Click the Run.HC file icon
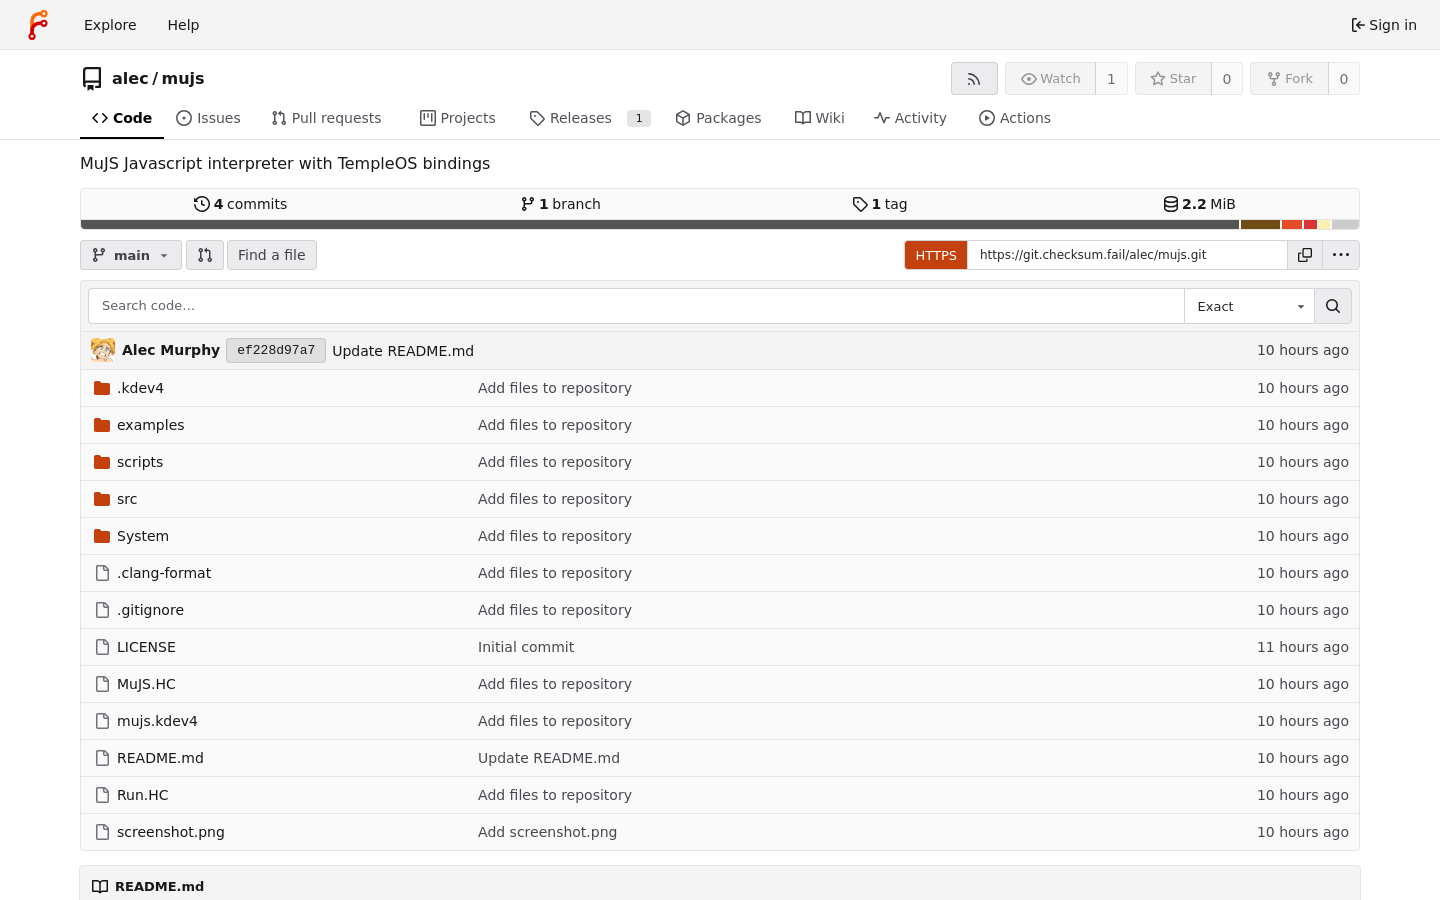The image size is (1440, 900). pyautogui.click(x=102, y=795)
